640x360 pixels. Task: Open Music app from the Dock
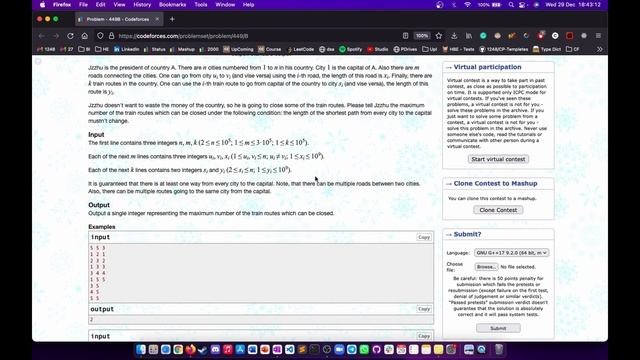228,349
